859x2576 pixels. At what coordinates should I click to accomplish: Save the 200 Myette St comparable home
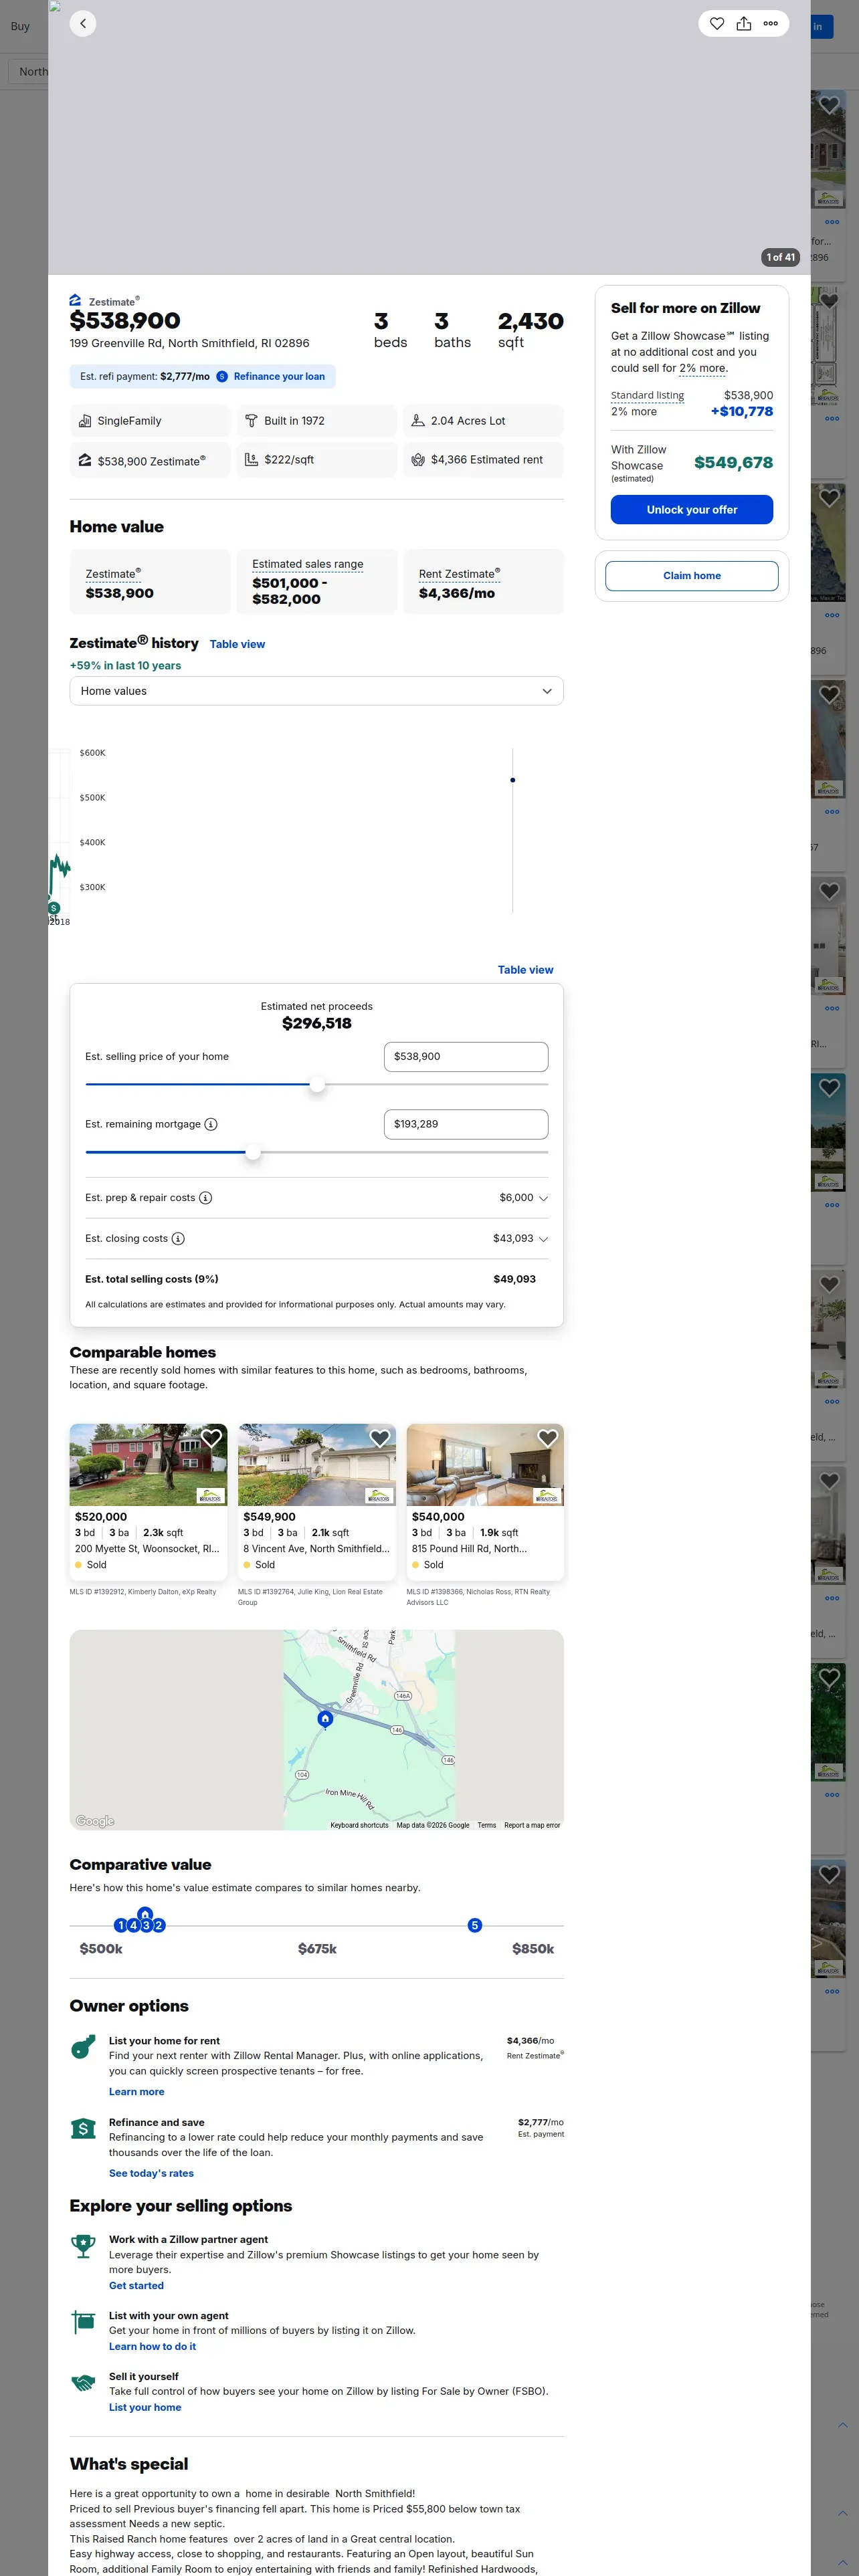click(x=211, y=1438)
